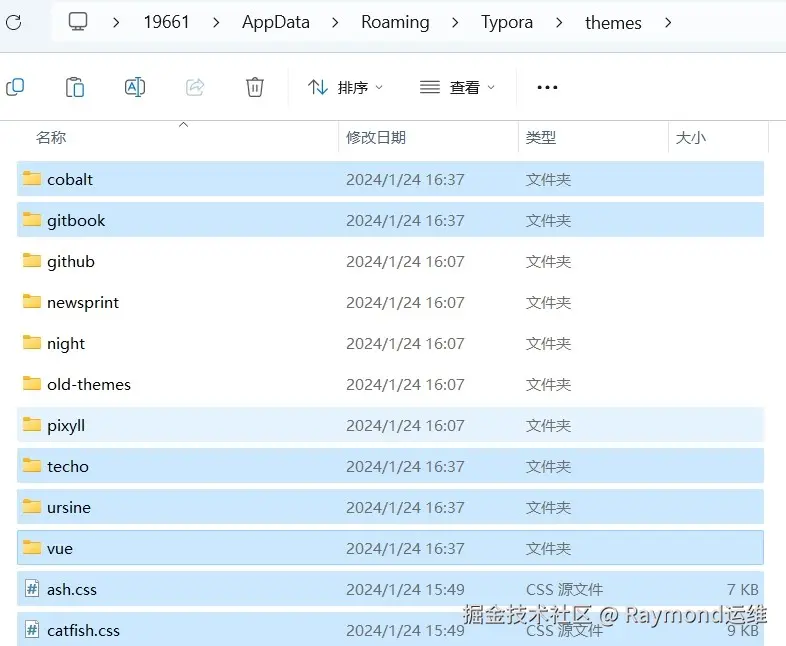Select the techo folder
Screen dimensions: 786x646
(390, 466)
